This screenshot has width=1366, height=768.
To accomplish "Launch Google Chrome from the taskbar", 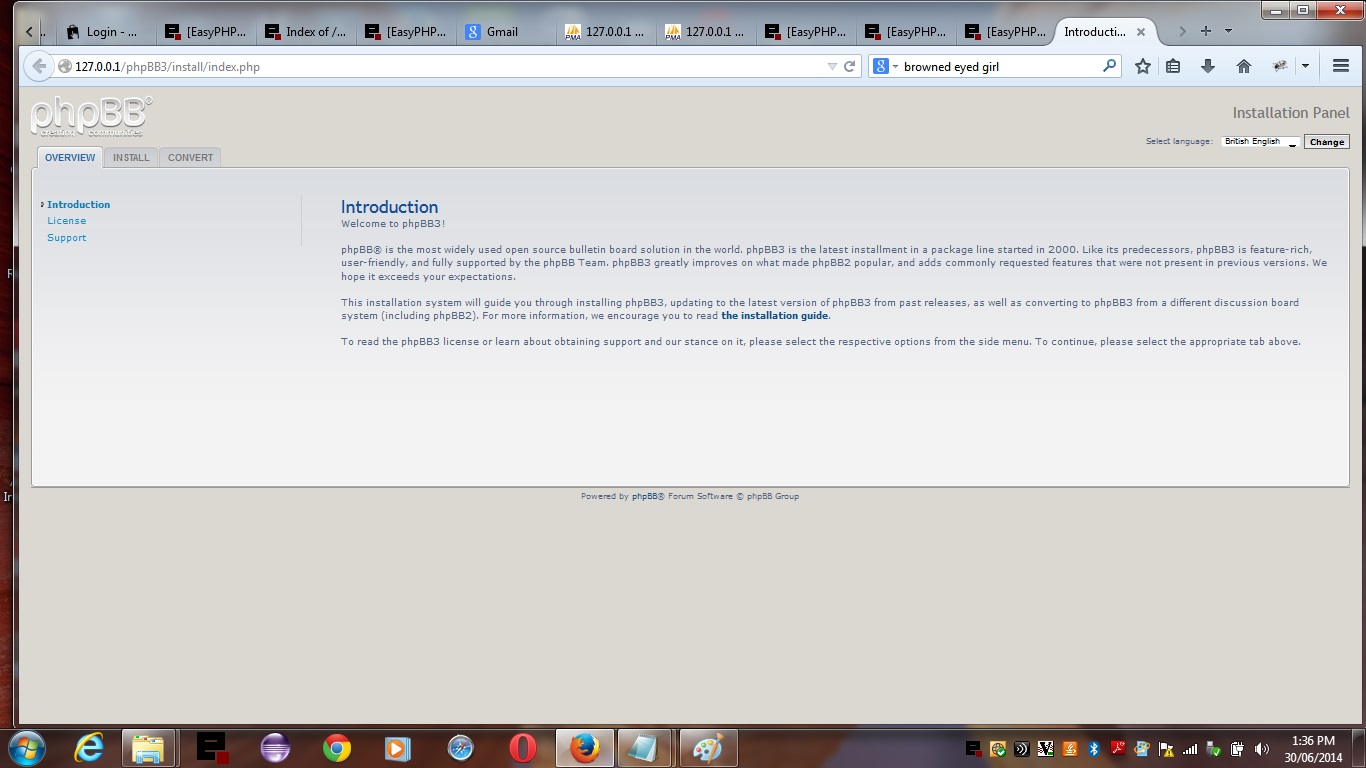I will click(337, 747).
